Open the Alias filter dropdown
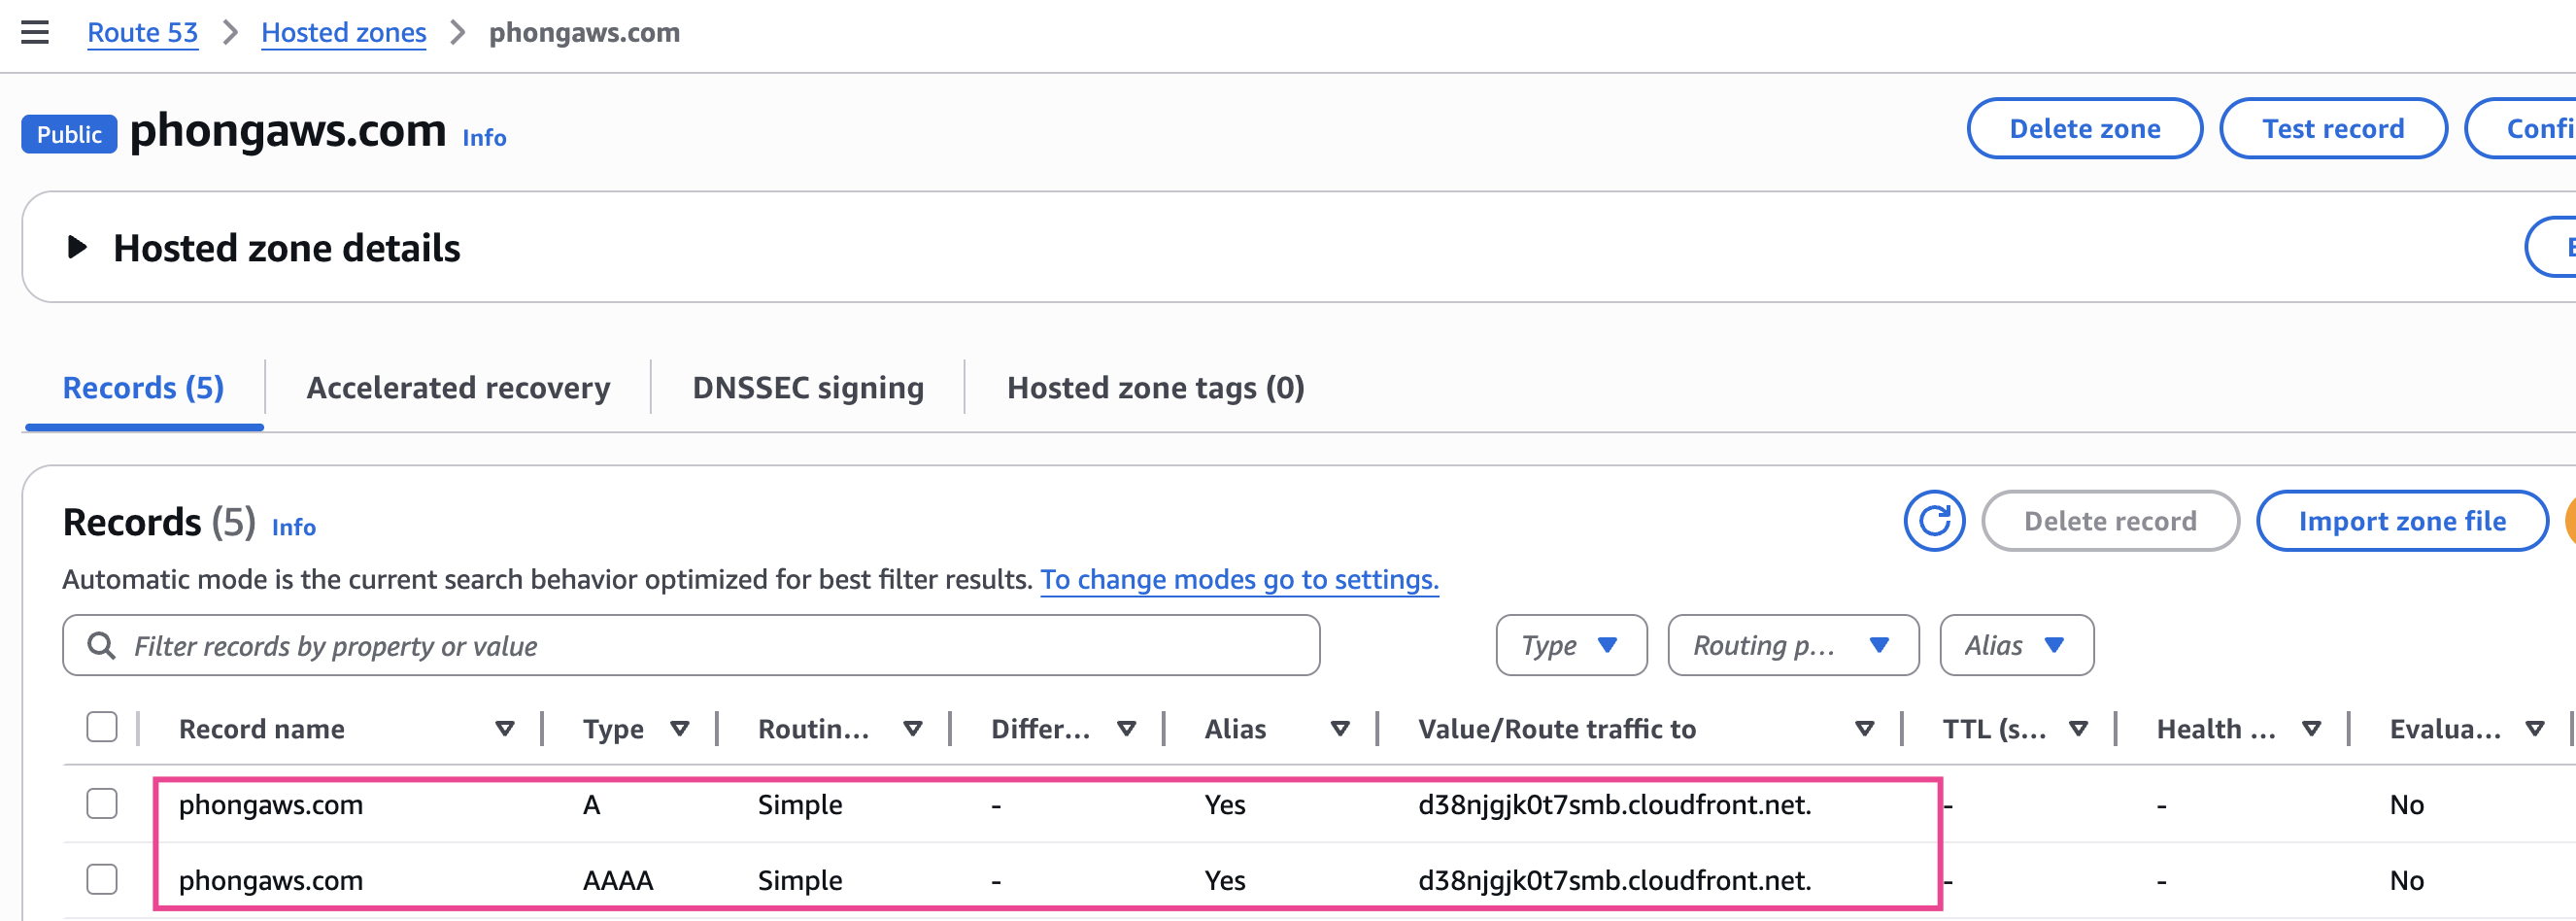Image resolution: width=2576 pixels, height=921 pixels. [x=2015, y=646]
